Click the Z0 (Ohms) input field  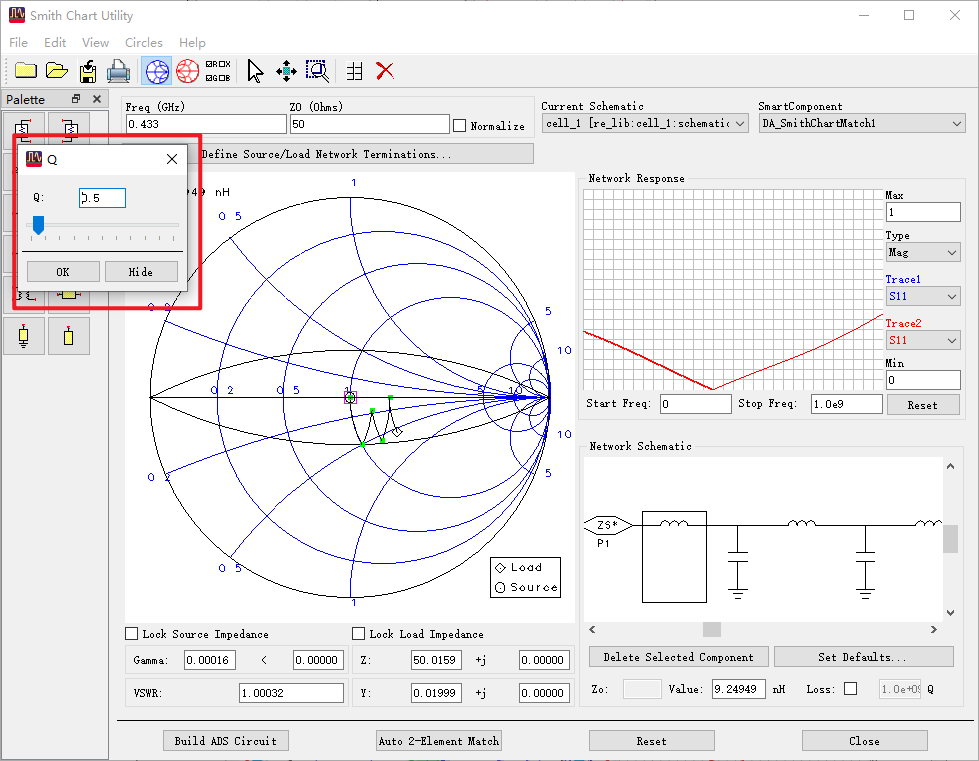point(370,124)
